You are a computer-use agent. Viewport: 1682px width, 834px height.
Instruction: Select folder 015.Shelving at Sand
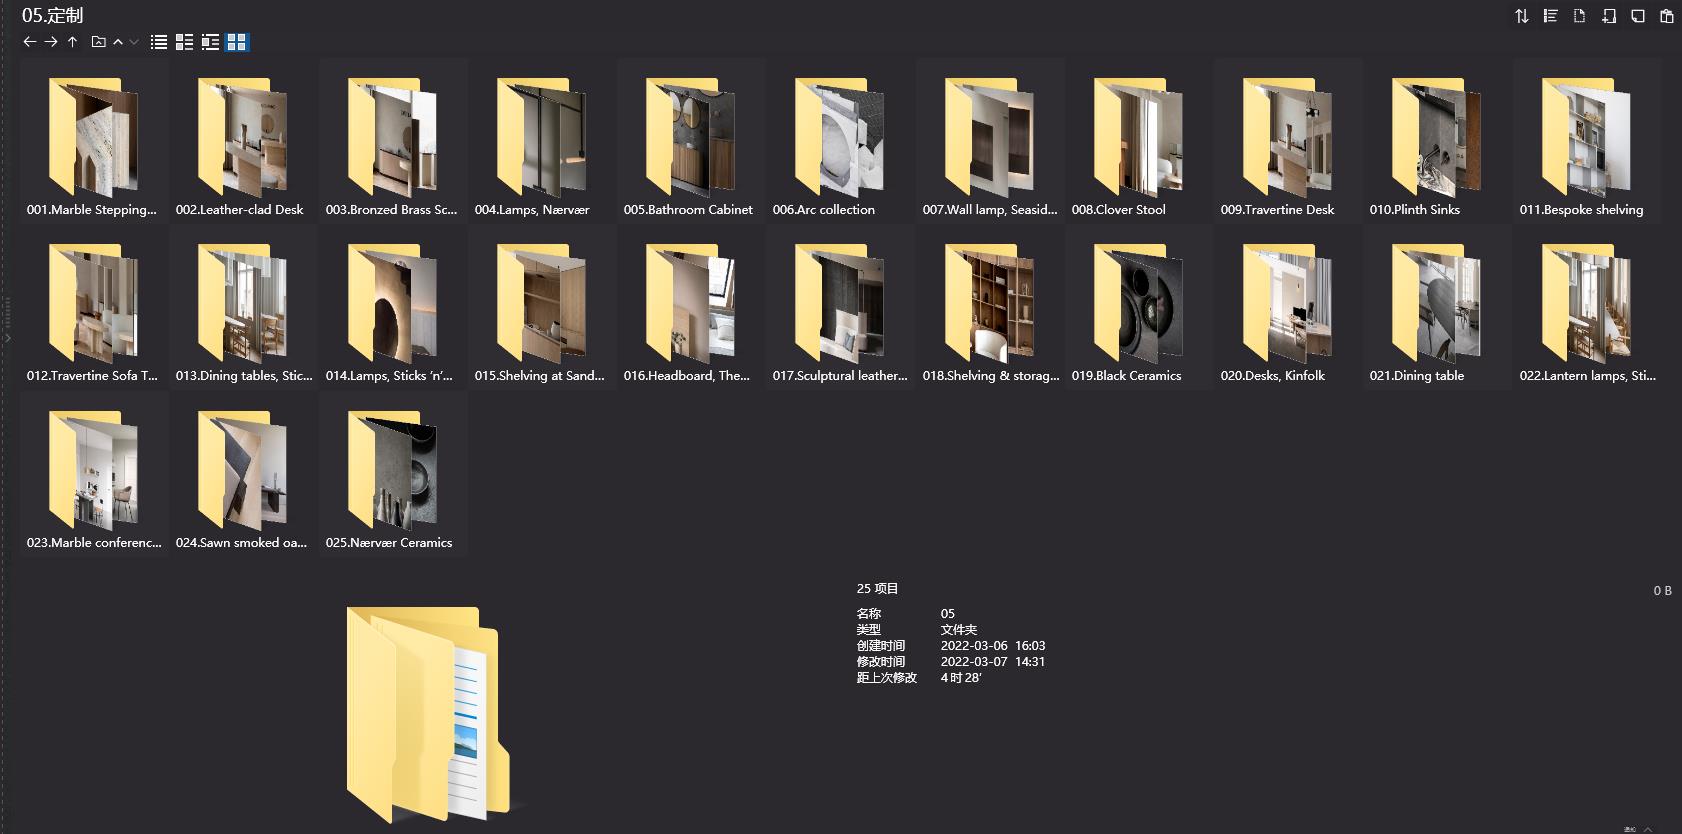pos(542,306)
